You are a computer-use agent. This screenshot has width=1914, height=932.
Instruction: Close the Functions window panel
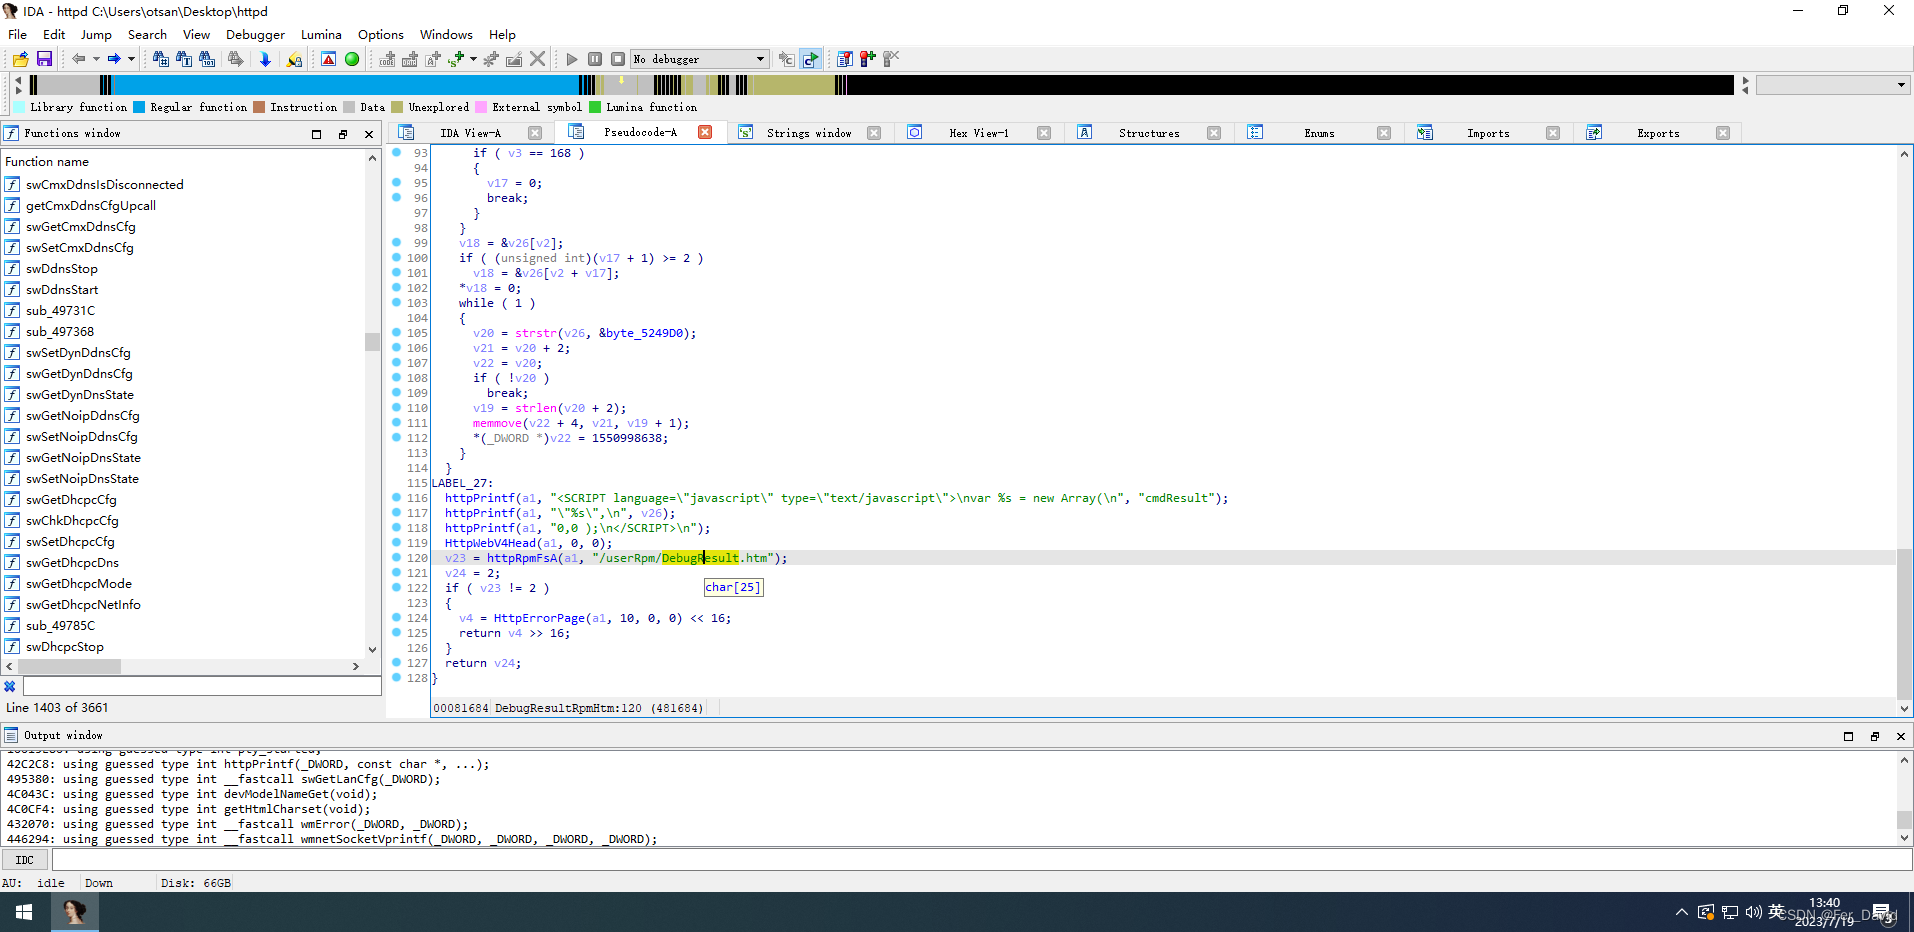[369, 134]
